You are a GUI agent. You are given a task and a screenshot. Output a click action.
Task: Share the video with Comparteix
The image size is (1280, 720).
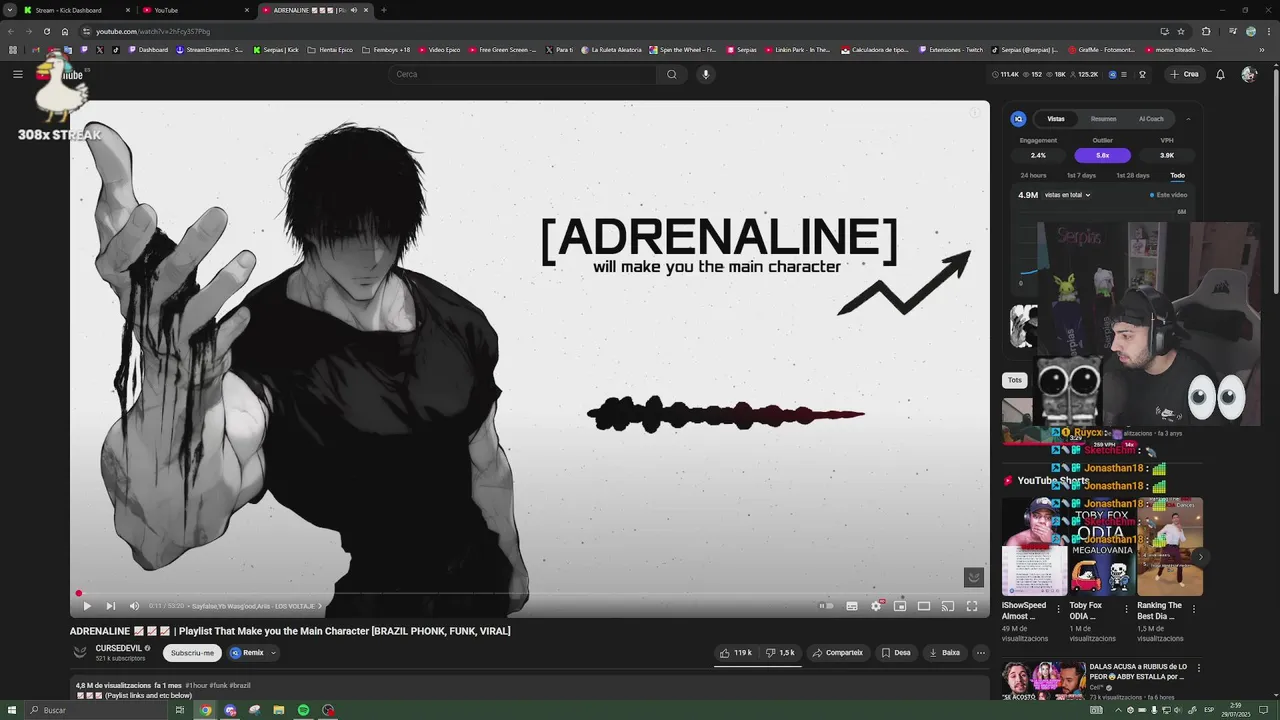(x=837, y=653)
